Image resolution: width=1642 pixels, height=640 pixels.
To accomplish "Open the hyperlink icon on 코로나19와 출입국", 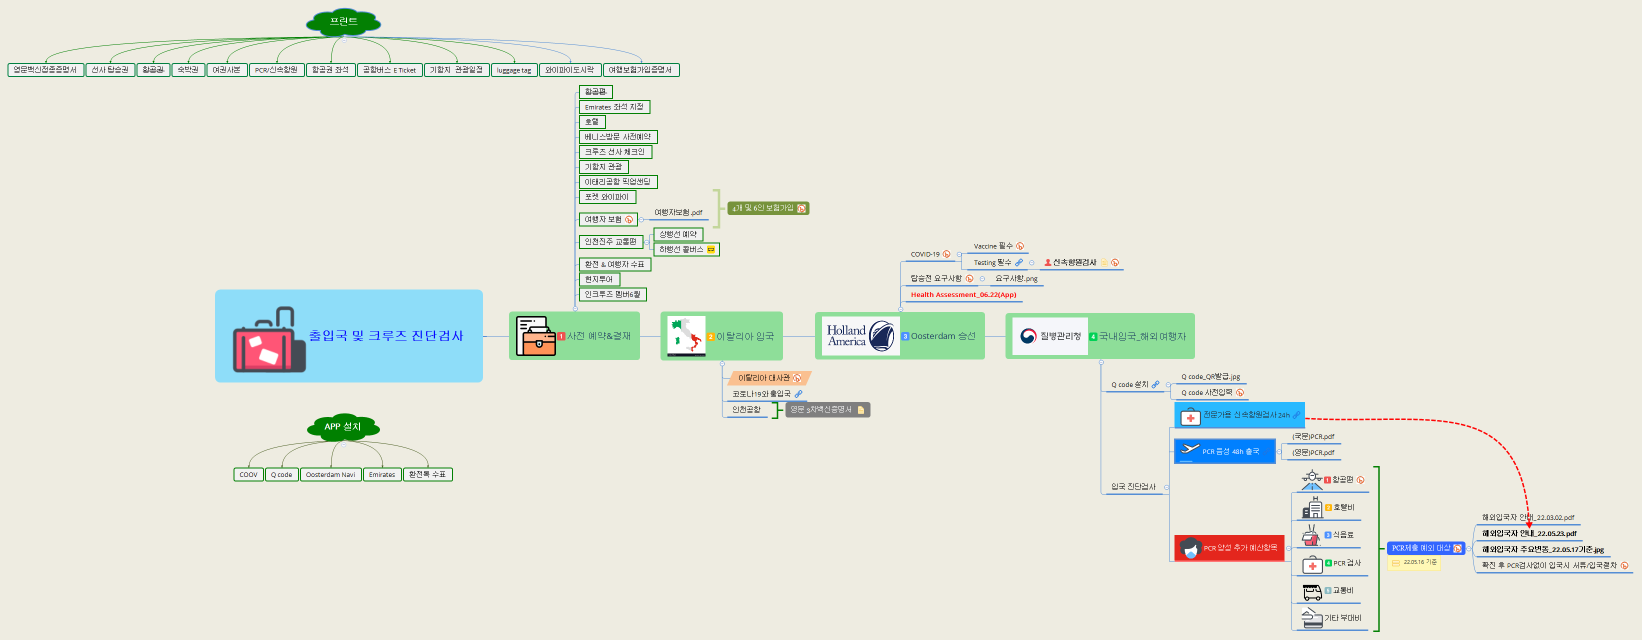I will click(x=798, y=394).
